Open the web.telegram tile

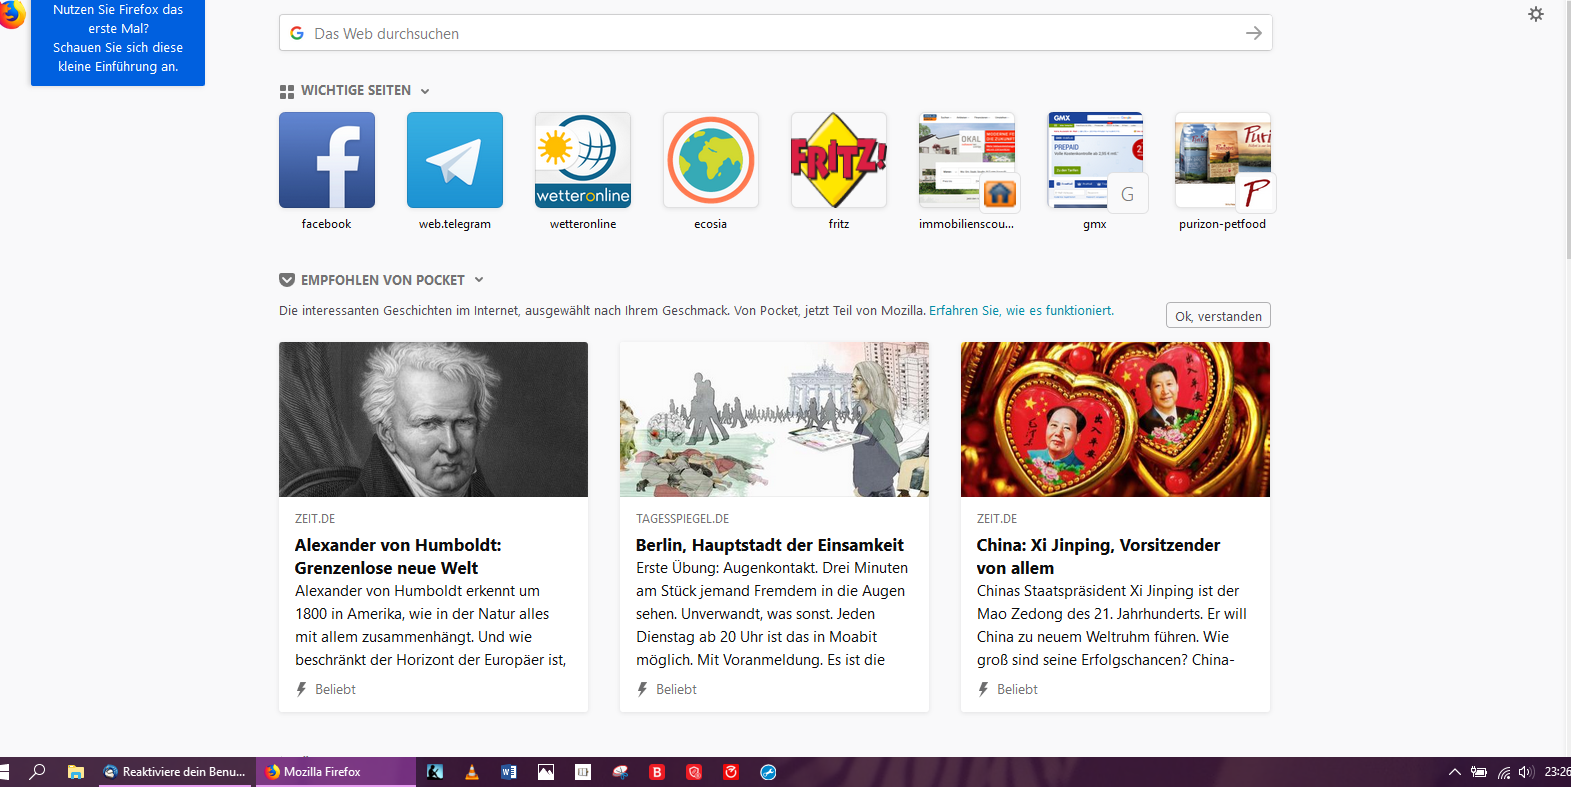coord(454,160)
